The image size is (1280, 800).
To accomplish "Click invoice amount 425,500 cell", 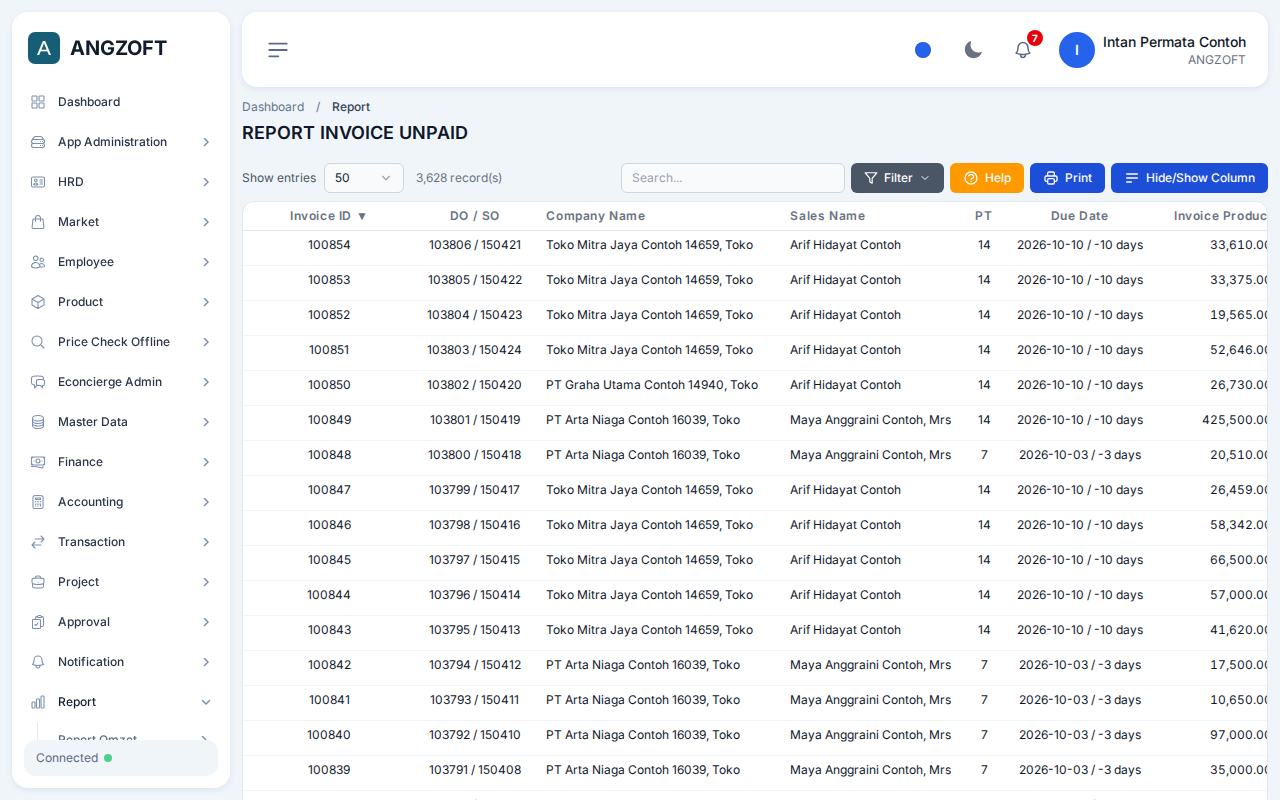I will click(x=1235, y=420).
